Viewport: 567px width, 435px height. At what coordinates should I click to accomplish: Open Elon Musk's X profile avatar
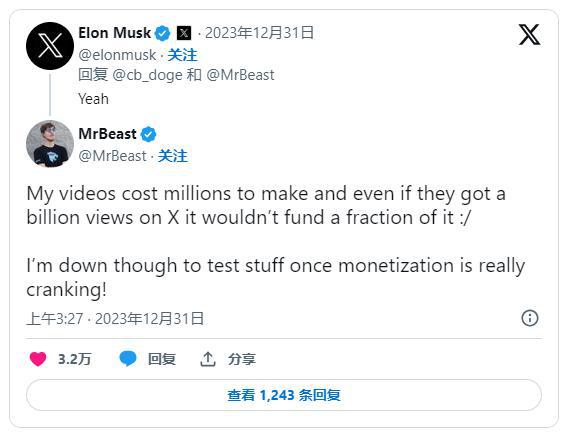pos(50,46)
